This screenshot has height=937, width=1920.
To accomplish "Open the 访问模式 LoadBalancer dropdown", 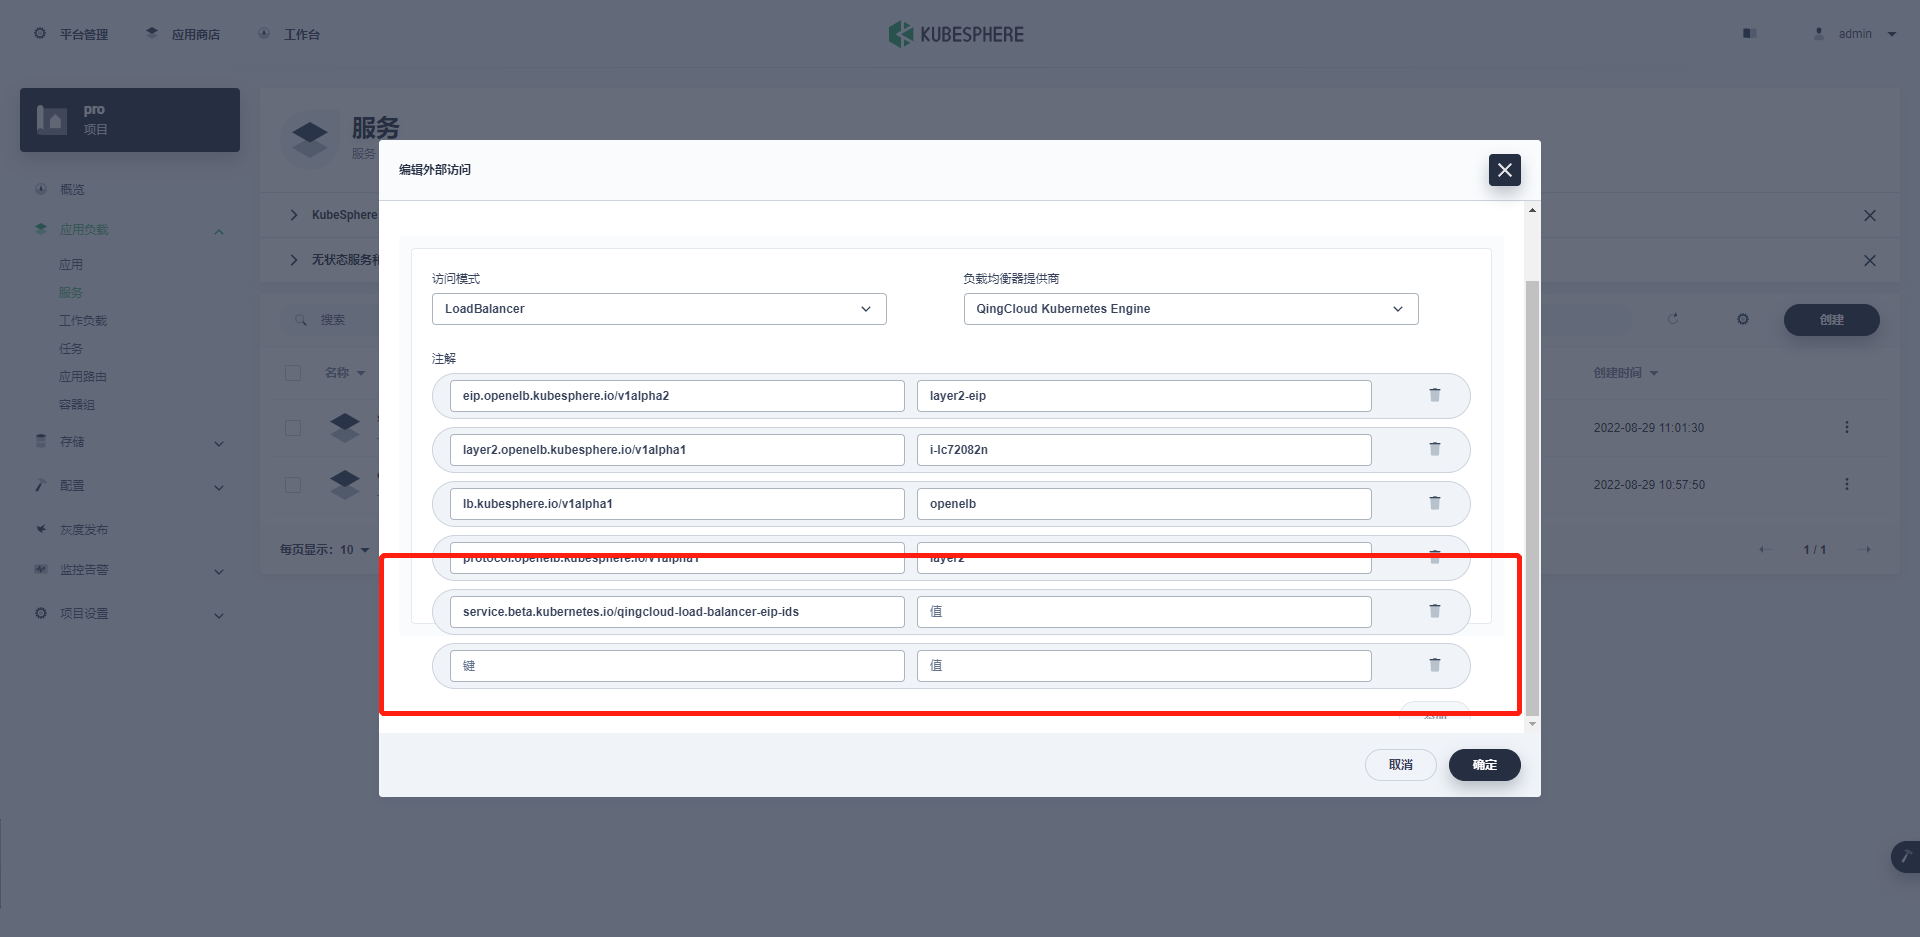I will (x=658, y=308).
